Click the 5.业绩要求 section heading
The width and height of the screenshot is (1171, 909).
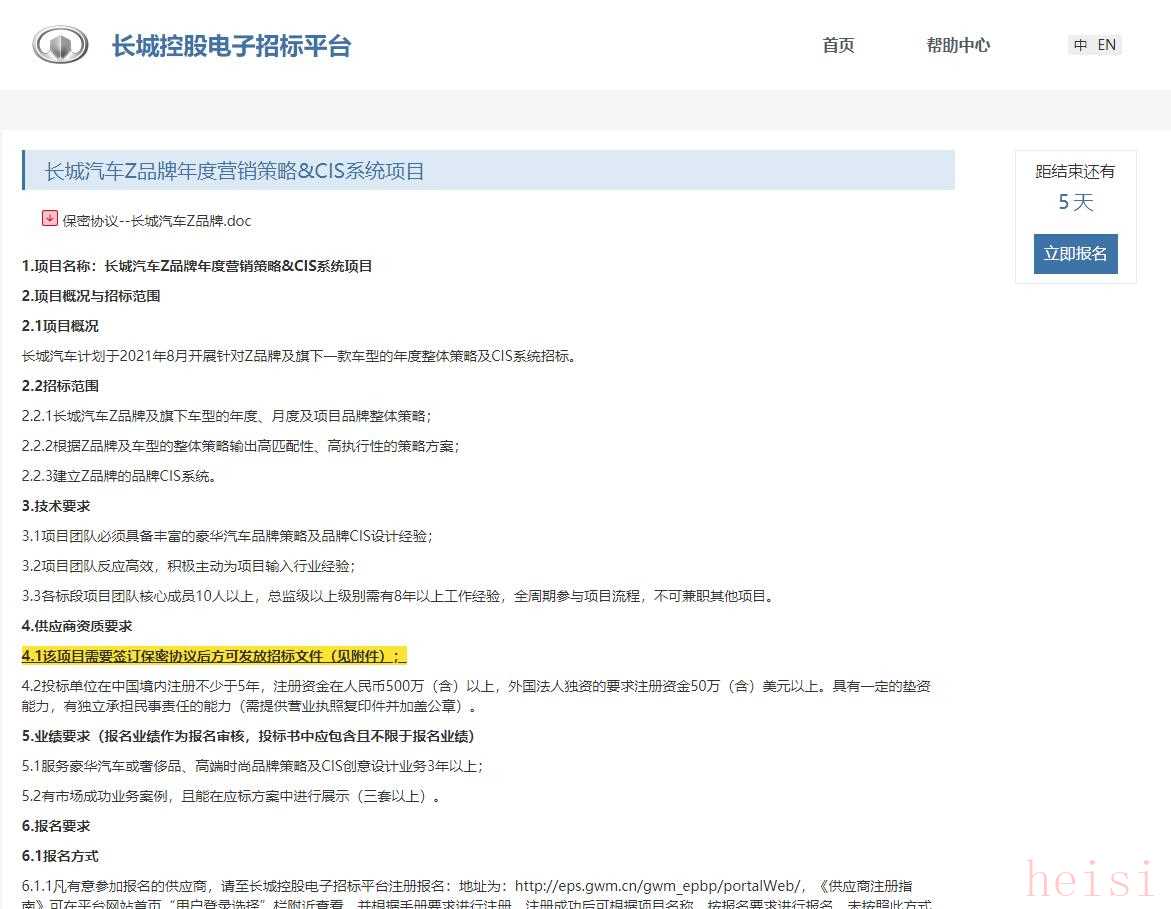click(248, 736)
